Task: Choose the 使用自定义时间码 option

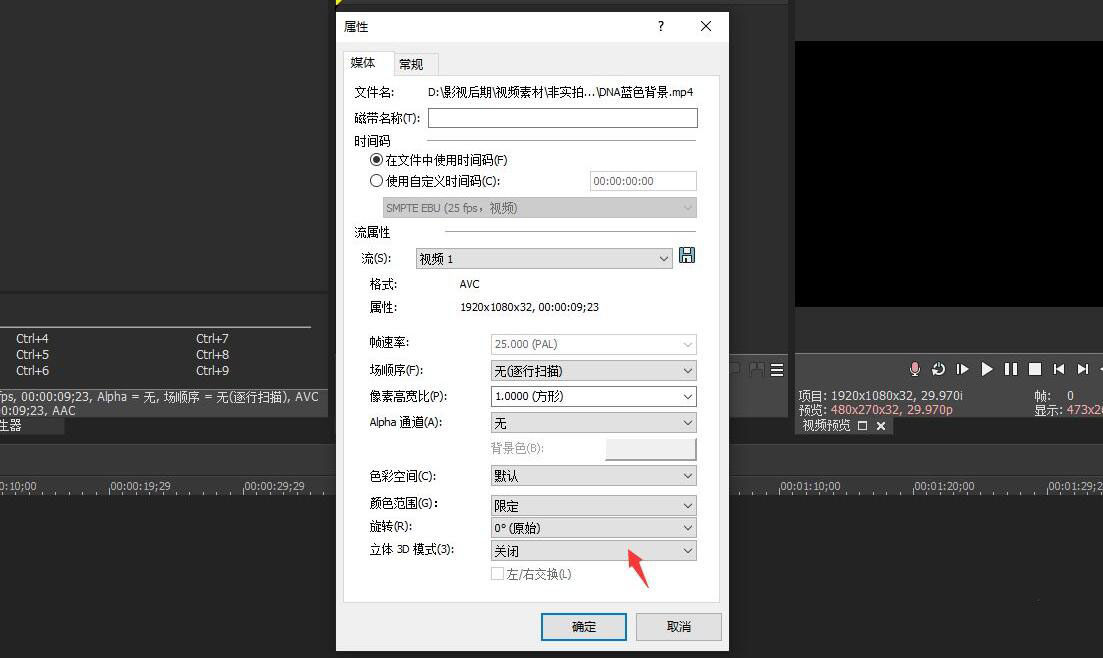Action: [377, 180]
